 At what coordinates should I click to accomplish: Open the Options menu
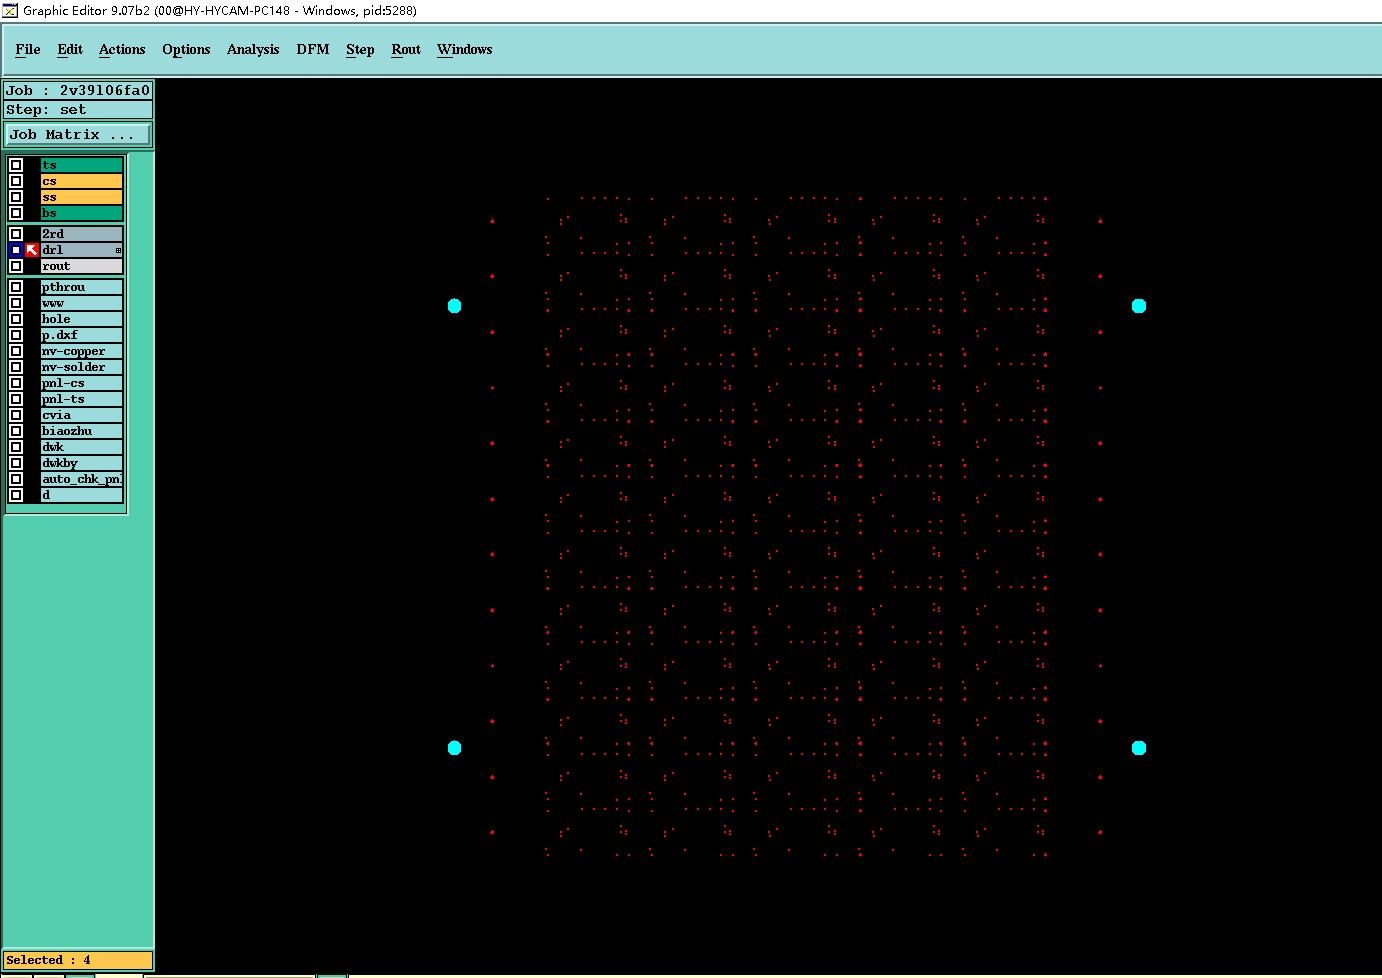point(186,49)
